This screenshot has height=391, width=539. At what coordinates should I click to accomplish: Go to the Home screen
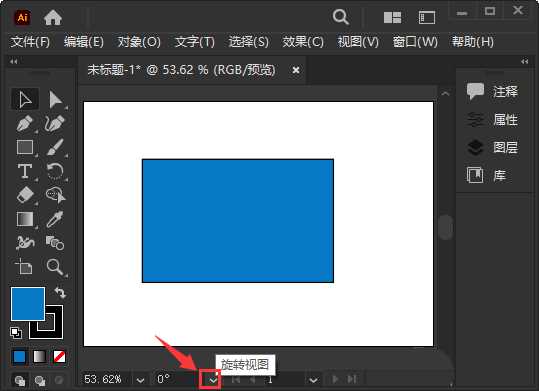click(53, 17)
